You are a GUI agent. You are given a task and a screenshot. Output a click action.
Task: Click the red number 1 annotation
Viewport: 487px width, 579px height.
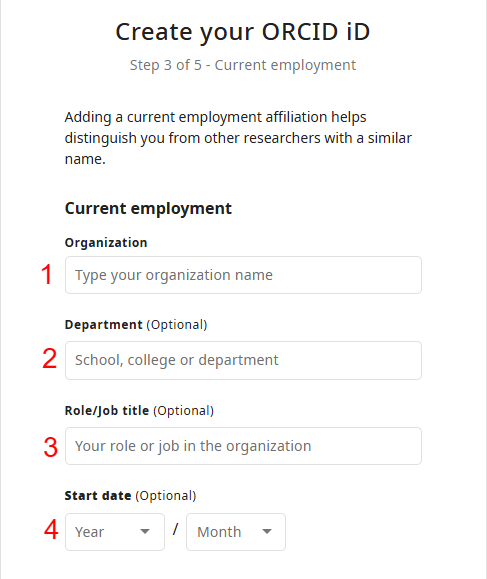click(x=47, y=275)
